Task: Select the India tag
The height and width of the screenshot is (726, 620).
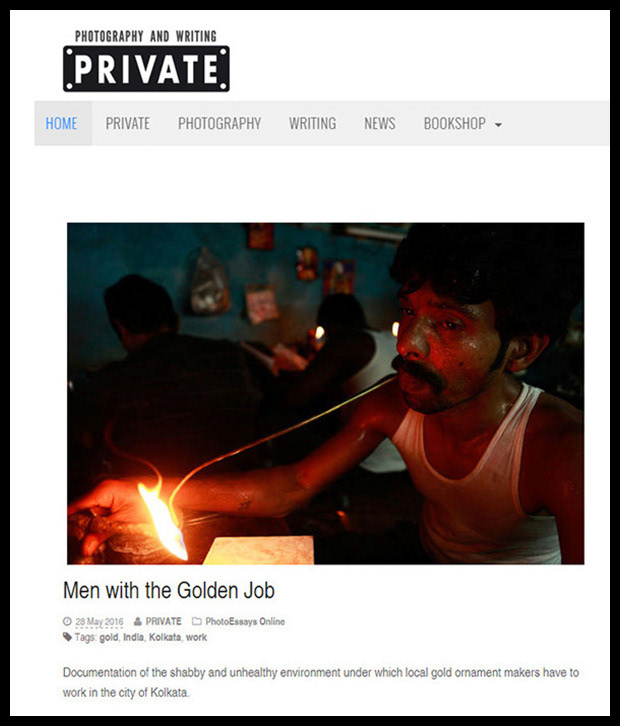Action: (133, 637)
